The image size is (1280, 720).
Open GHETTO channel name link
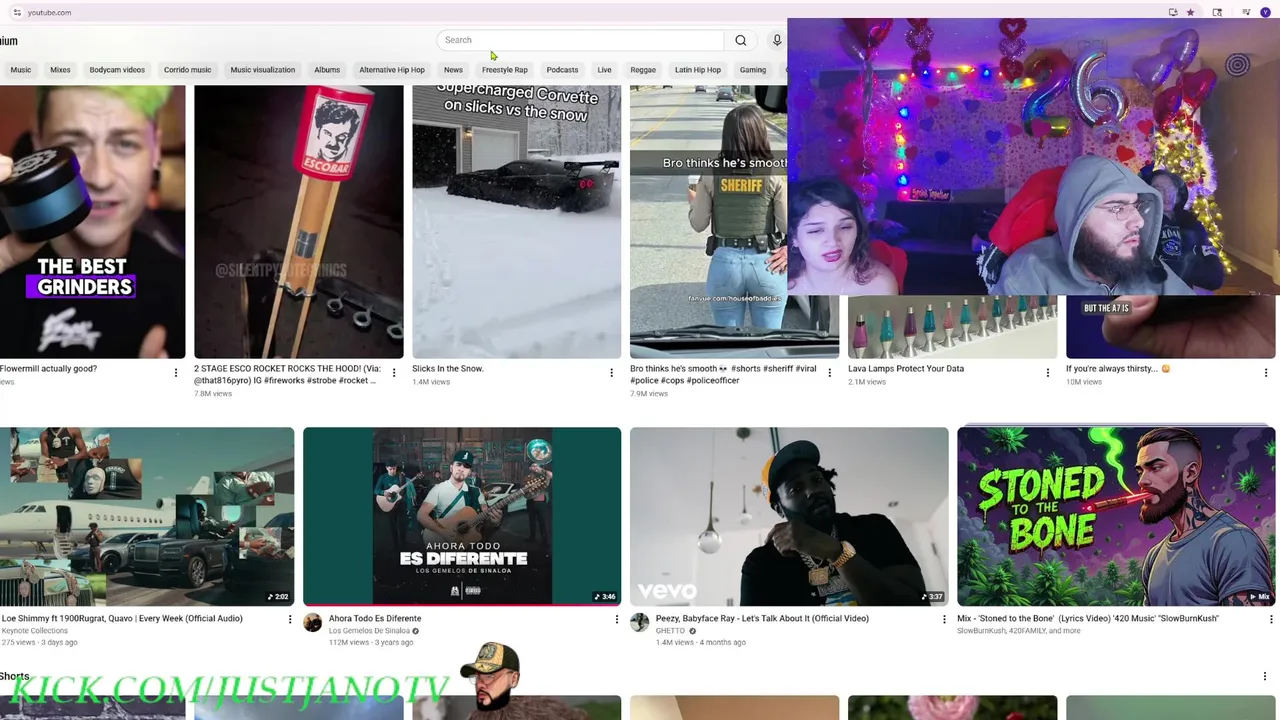click(670, 631)
